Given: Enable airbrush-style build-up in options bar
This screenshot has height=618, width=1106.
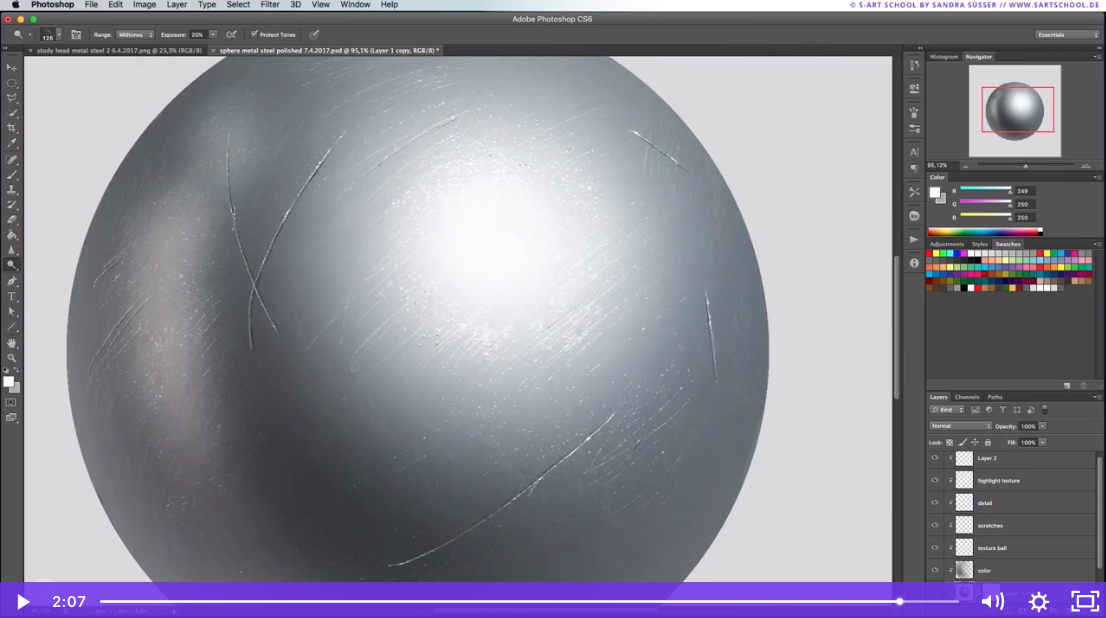Looking at the screenshot, I should (231, 35).
